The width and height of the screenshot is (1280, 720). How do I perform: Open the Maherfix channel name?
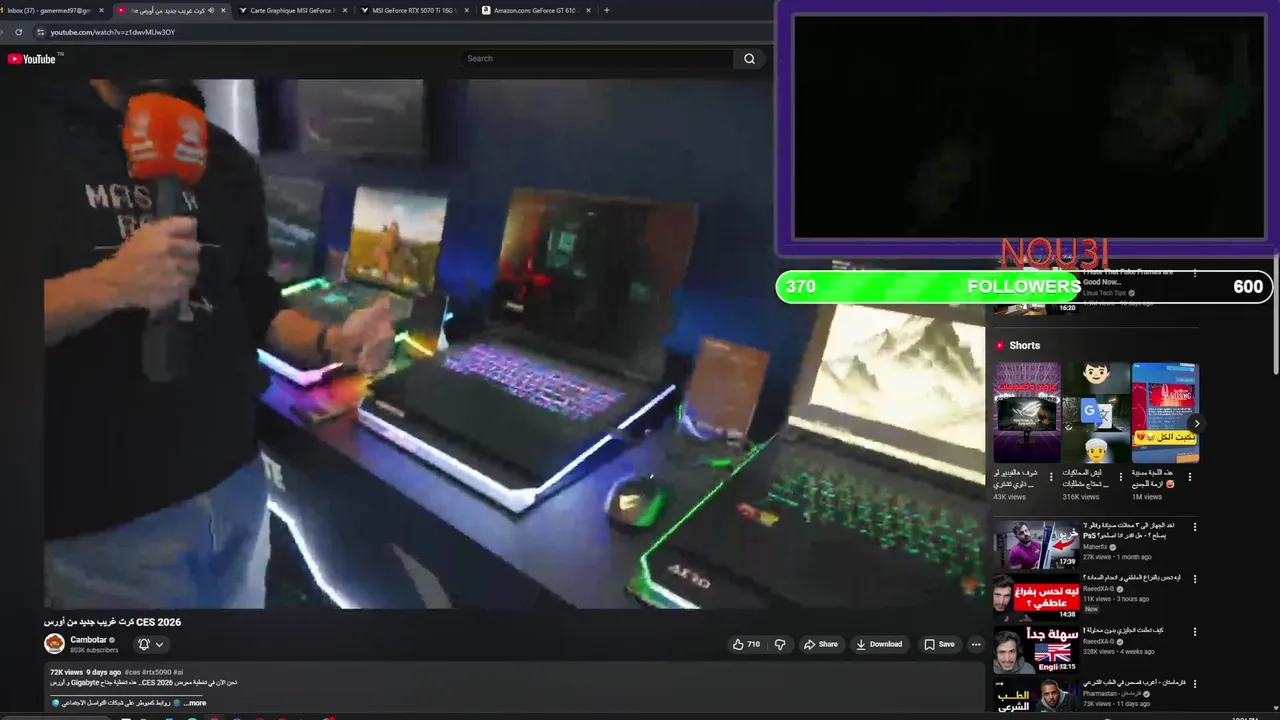click(x=1097, y=547)
